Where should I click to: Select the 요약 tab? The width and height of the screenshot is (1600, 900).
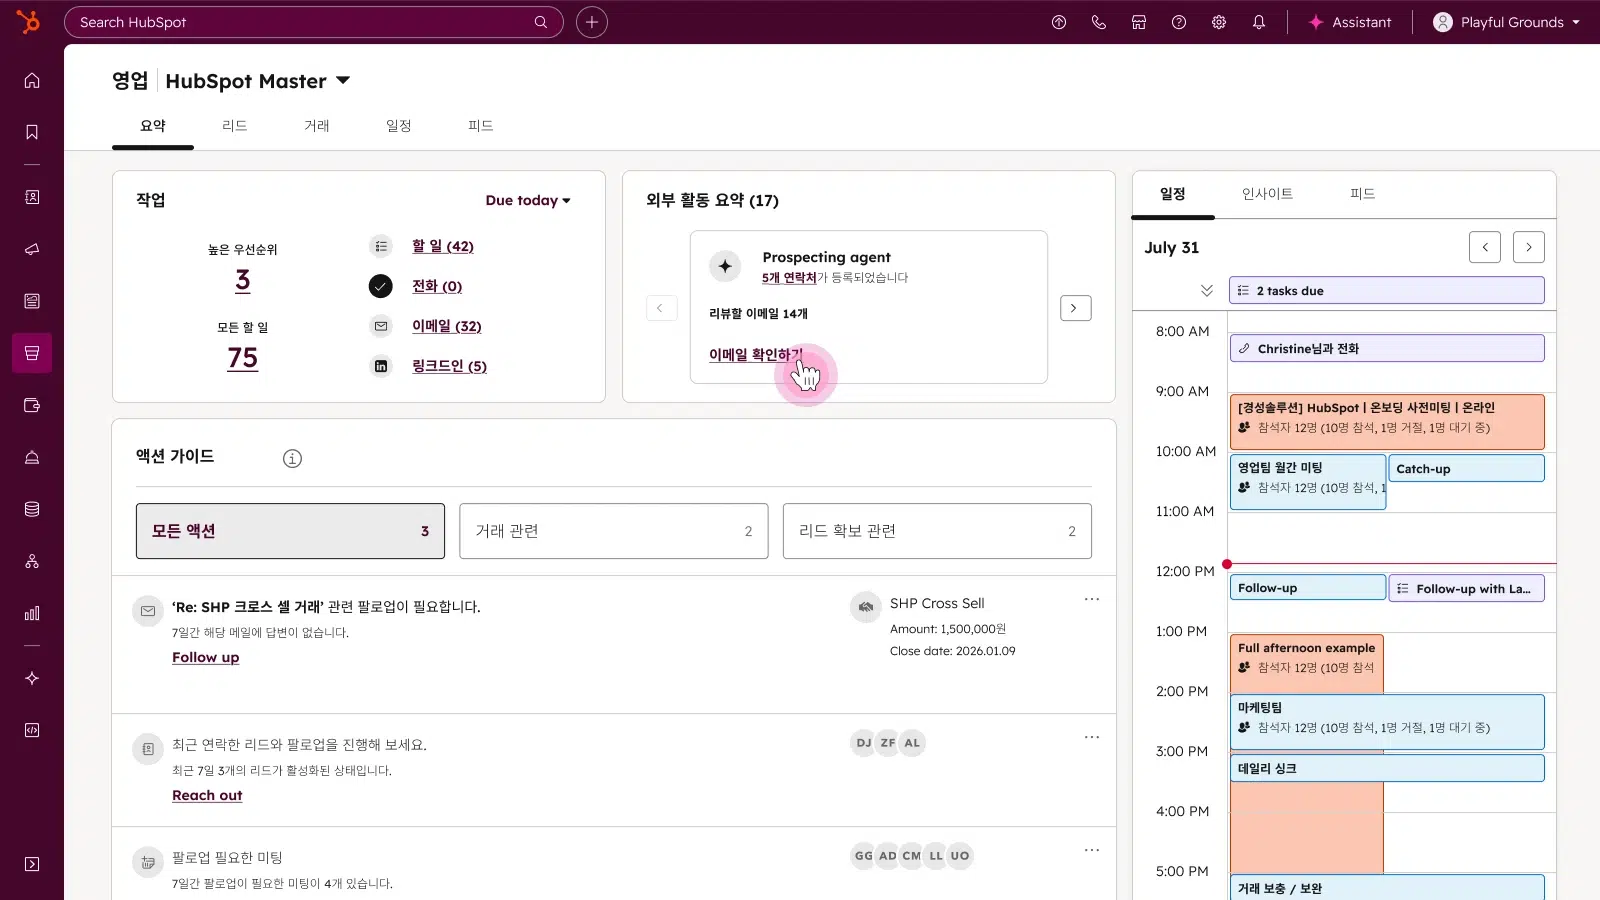pos(153,126)
